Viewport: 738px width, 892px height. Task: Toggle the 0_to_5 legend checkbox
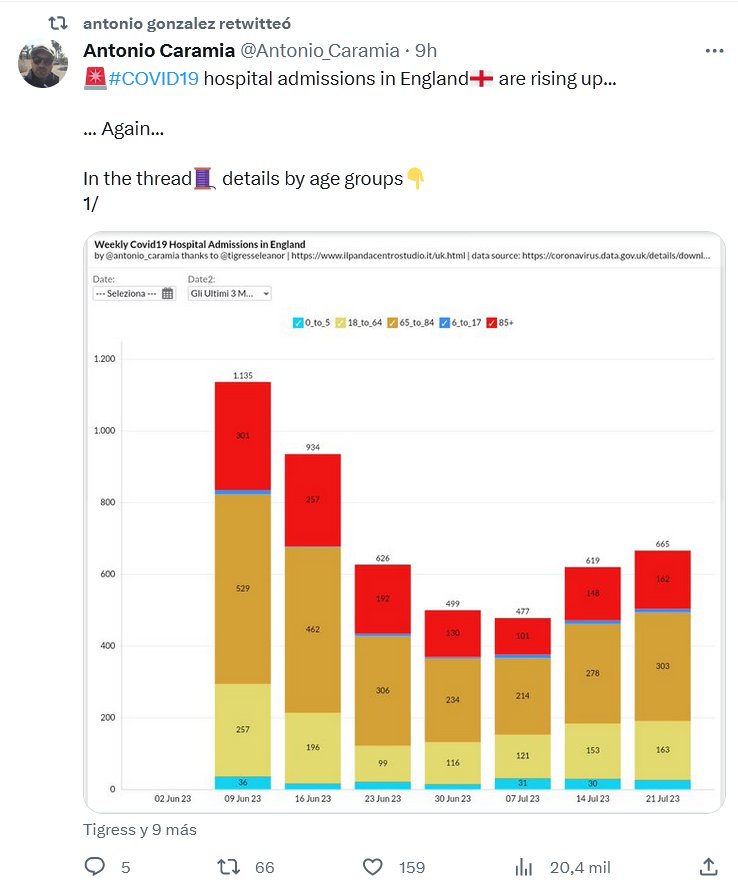pos(299,322)
